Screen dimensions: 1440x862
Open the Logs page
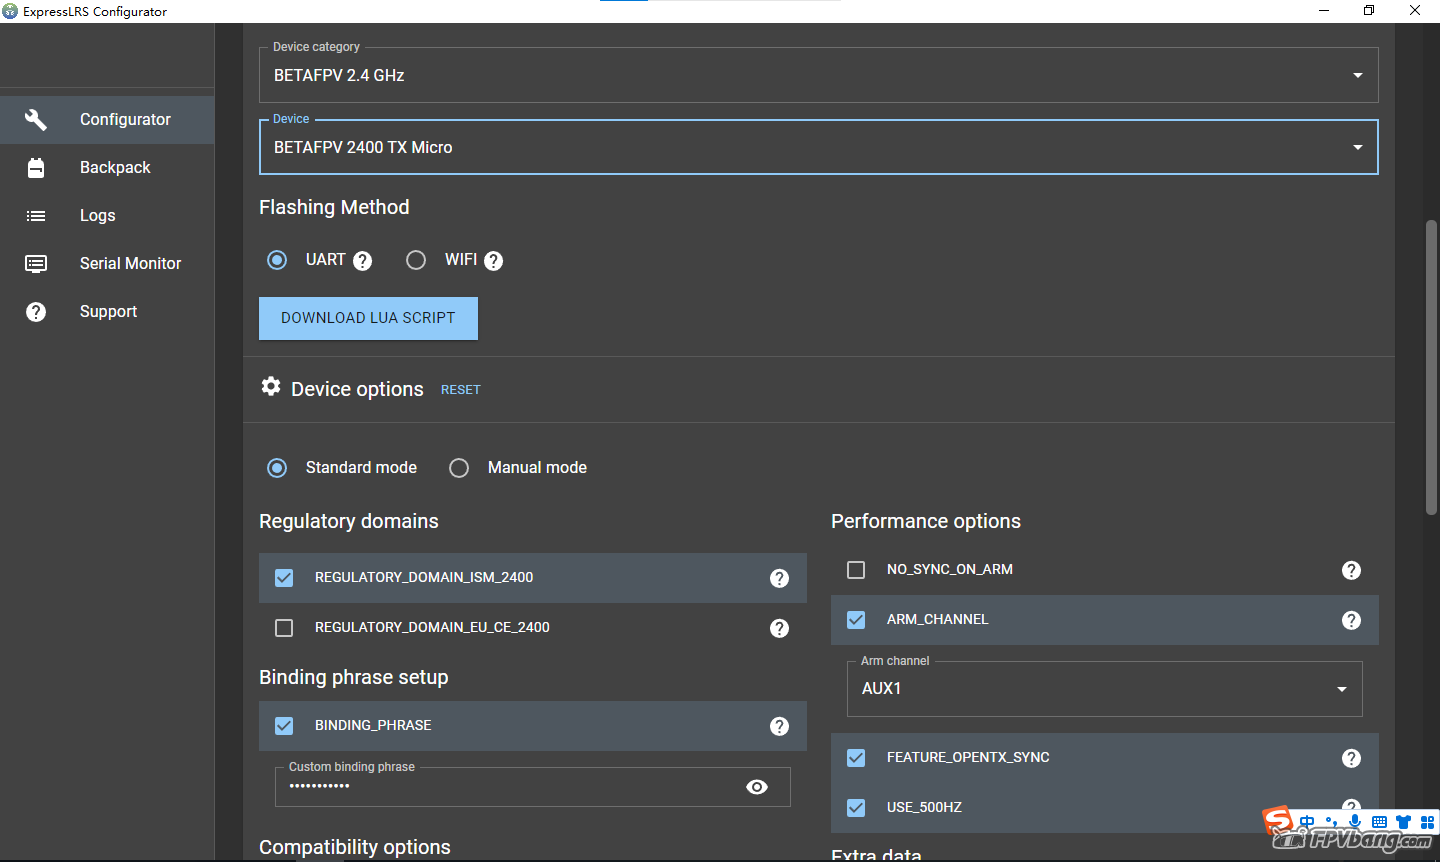(x=107, y=216)
